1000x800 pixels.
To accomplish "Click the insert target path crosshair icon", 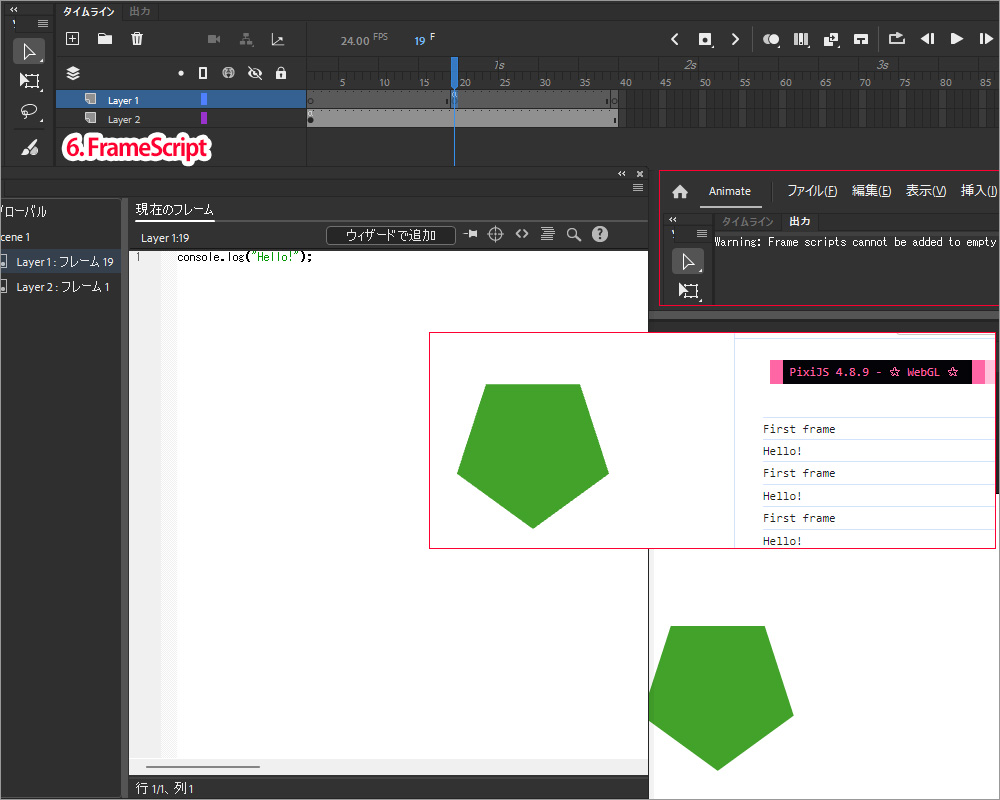I will point(495,234).
